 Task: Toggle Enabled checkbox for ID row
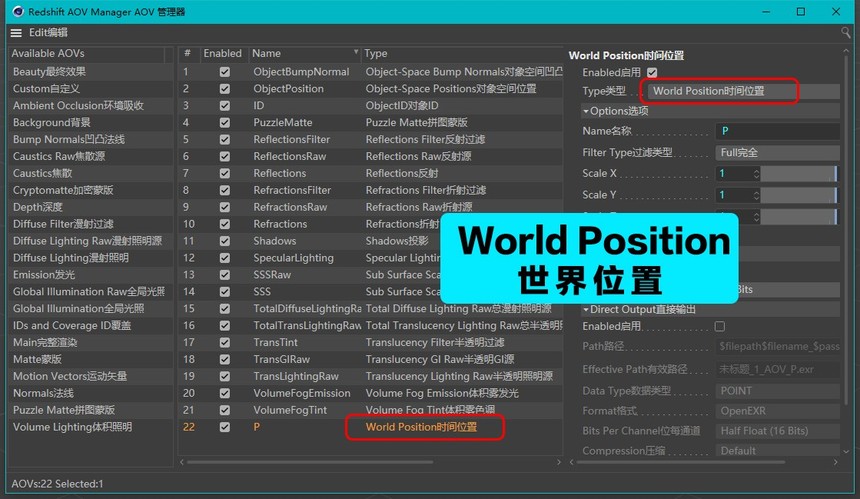[x=224, y=106]
